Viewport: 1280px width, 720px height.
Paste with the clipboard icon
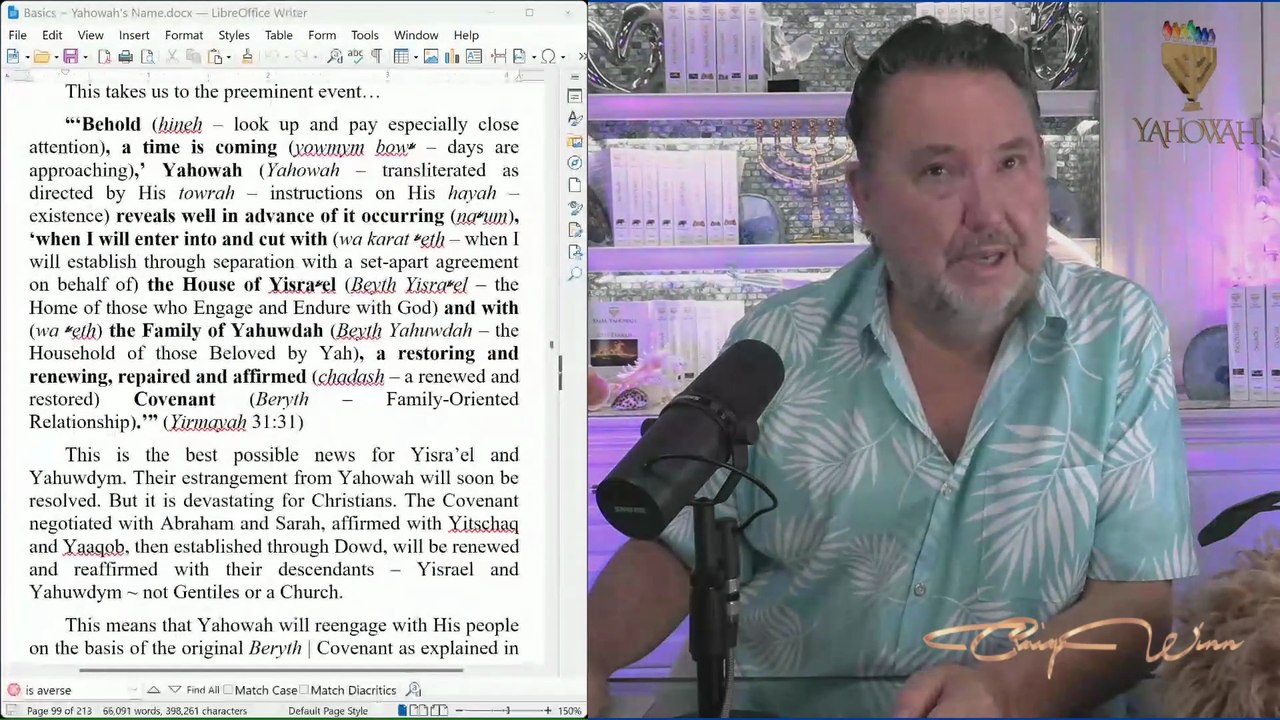point(214,57)
